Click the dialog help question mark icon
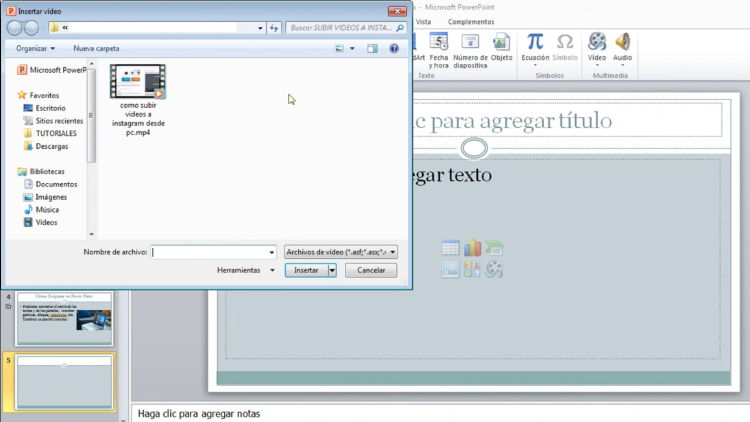 point(394,48)
